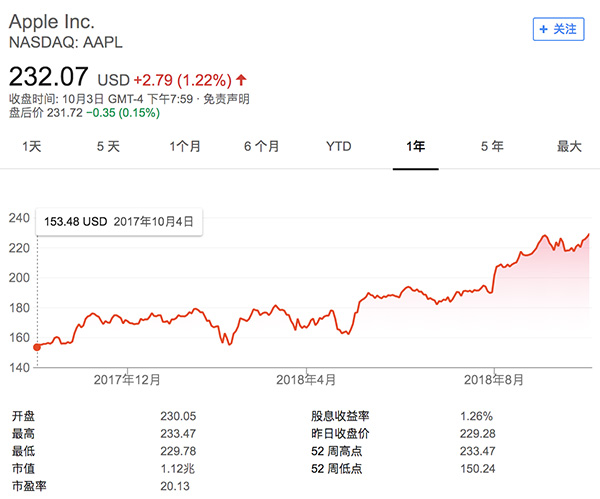
Task: Select the 5 天 range tab
Action: (x=108, y=146)
